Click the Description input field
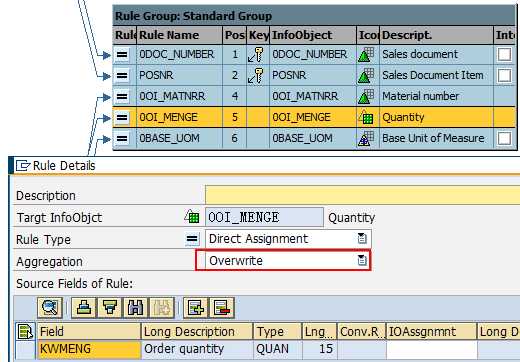This screenshot has width=520, height=362. click(x=363, y=195)
